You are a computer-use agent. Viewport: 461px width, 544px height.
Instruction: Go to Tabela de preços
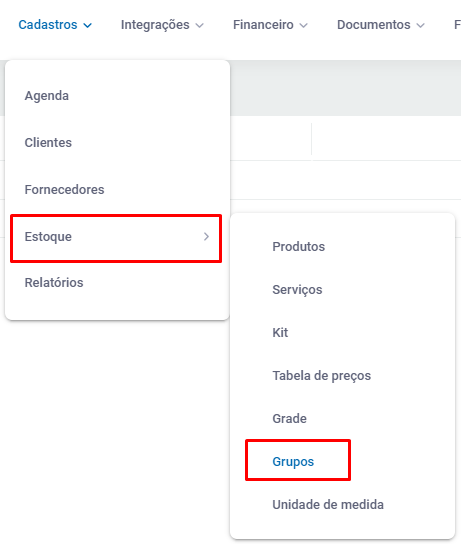coord(322,376)
